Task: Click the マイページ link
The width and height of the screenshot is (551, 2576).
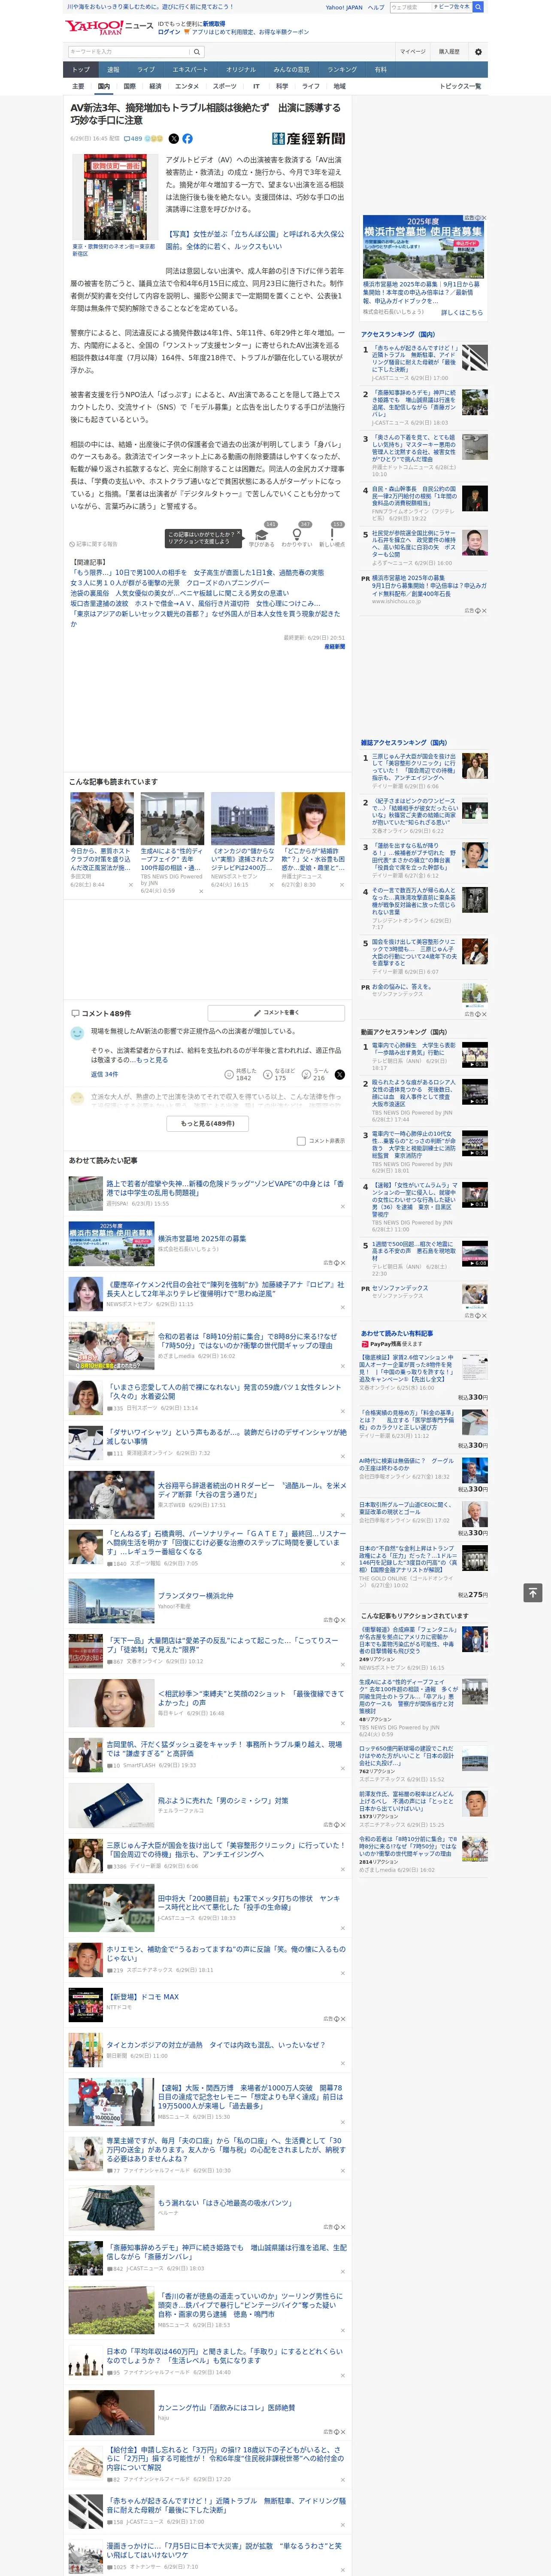Action: tap(412, 51)
